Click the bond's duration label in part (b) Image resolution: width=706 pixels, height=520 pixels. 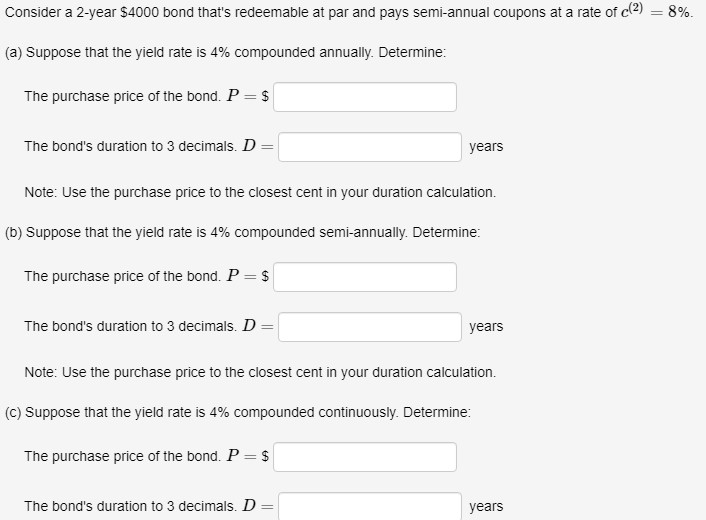coord(131,326)
